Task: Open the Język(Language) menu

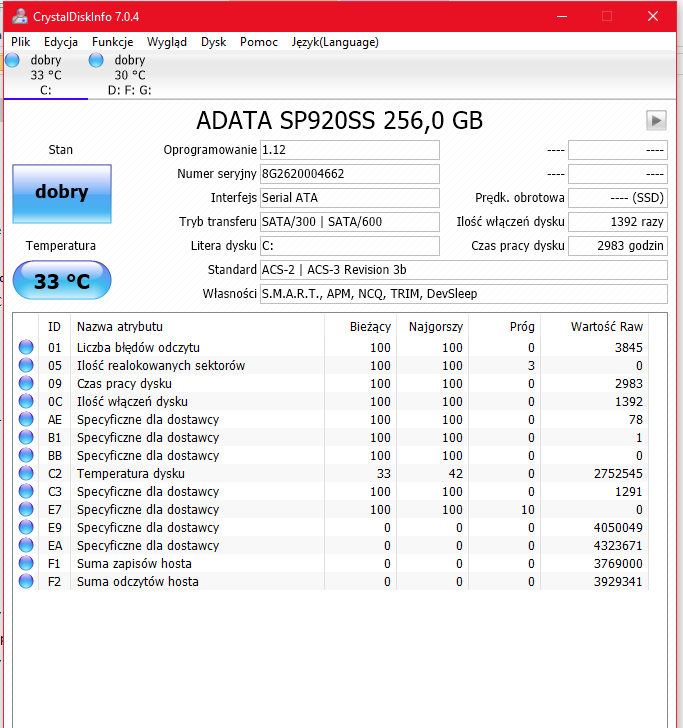Action: [335, 42]
